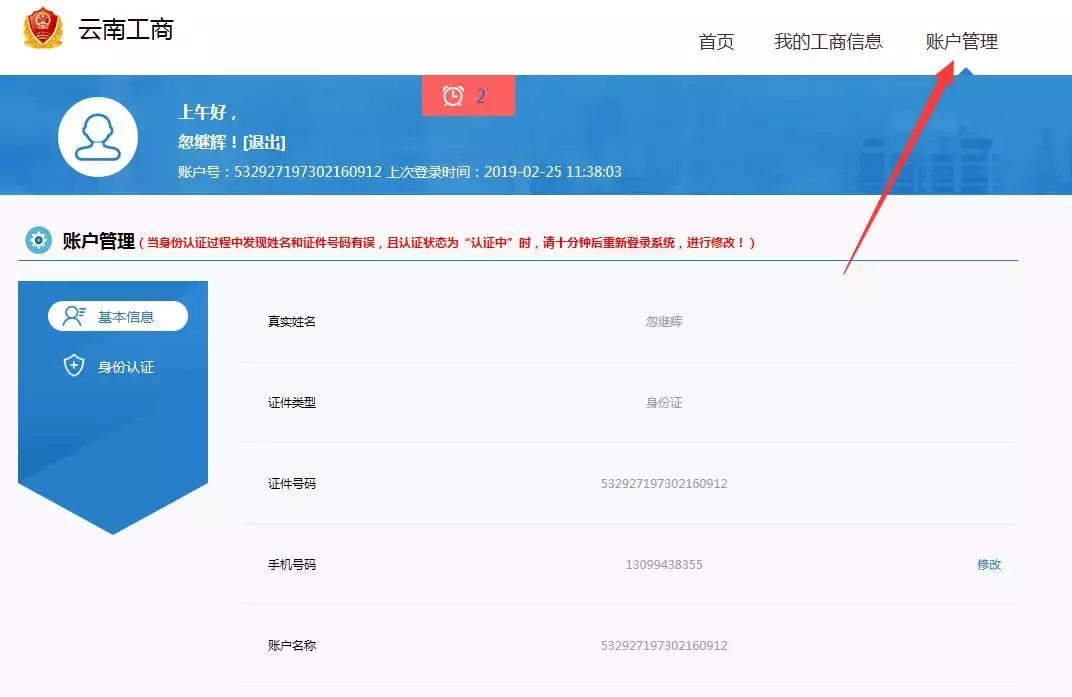Click the 上午好 greeting text
This screenshot has width=1072, height=697.
tap(207, 112)
